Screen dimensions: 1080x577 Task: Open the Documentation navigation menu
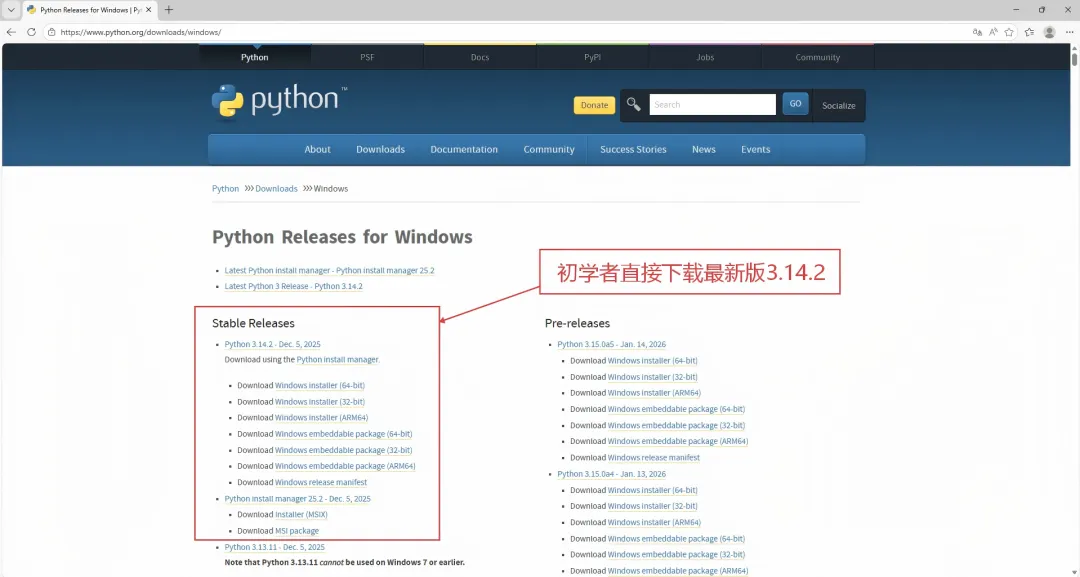click(x=464, y=149)
